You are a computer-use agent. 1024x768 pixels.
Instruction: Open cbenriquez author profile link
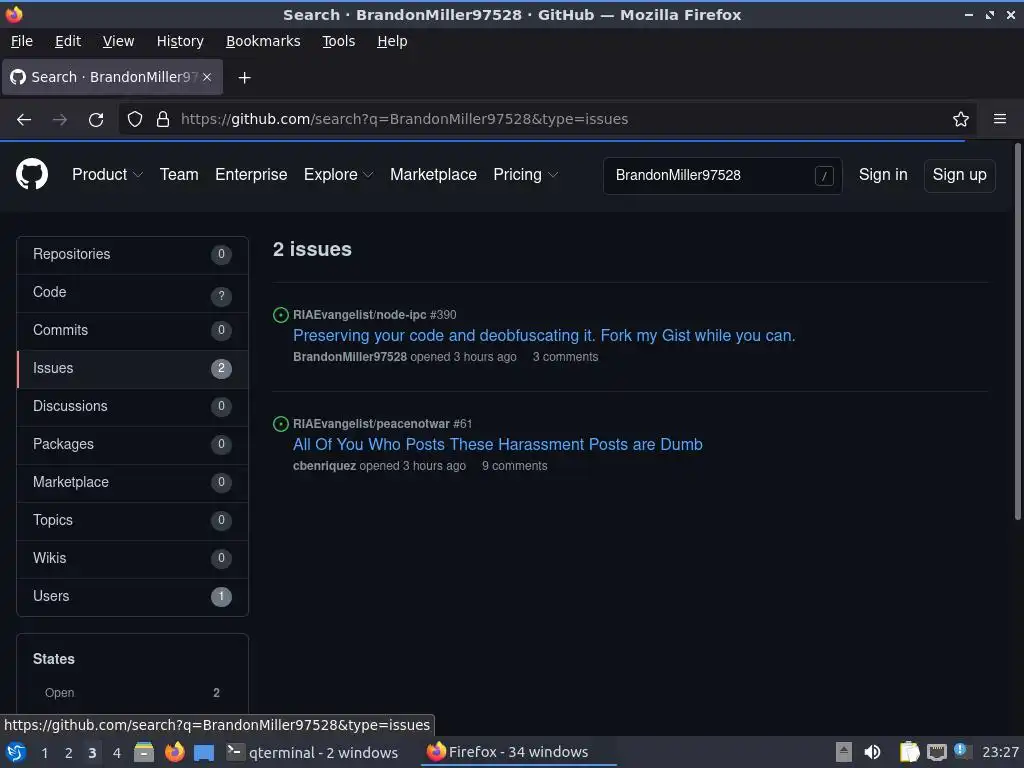point(325,466)
